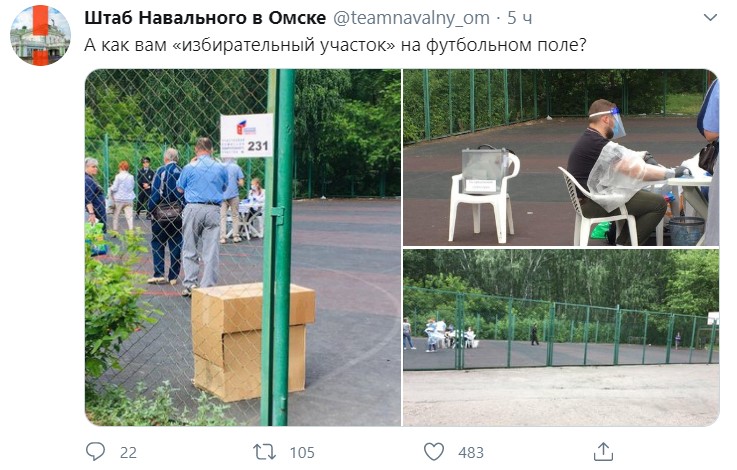Like the tweet with the heart icon

[x=434, y=452]
